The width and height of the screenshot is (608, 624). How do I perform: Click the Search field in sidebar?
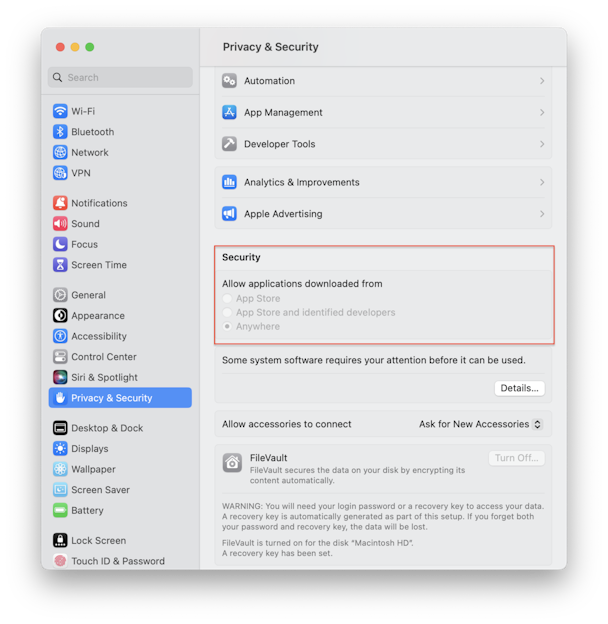click(120, 77)
